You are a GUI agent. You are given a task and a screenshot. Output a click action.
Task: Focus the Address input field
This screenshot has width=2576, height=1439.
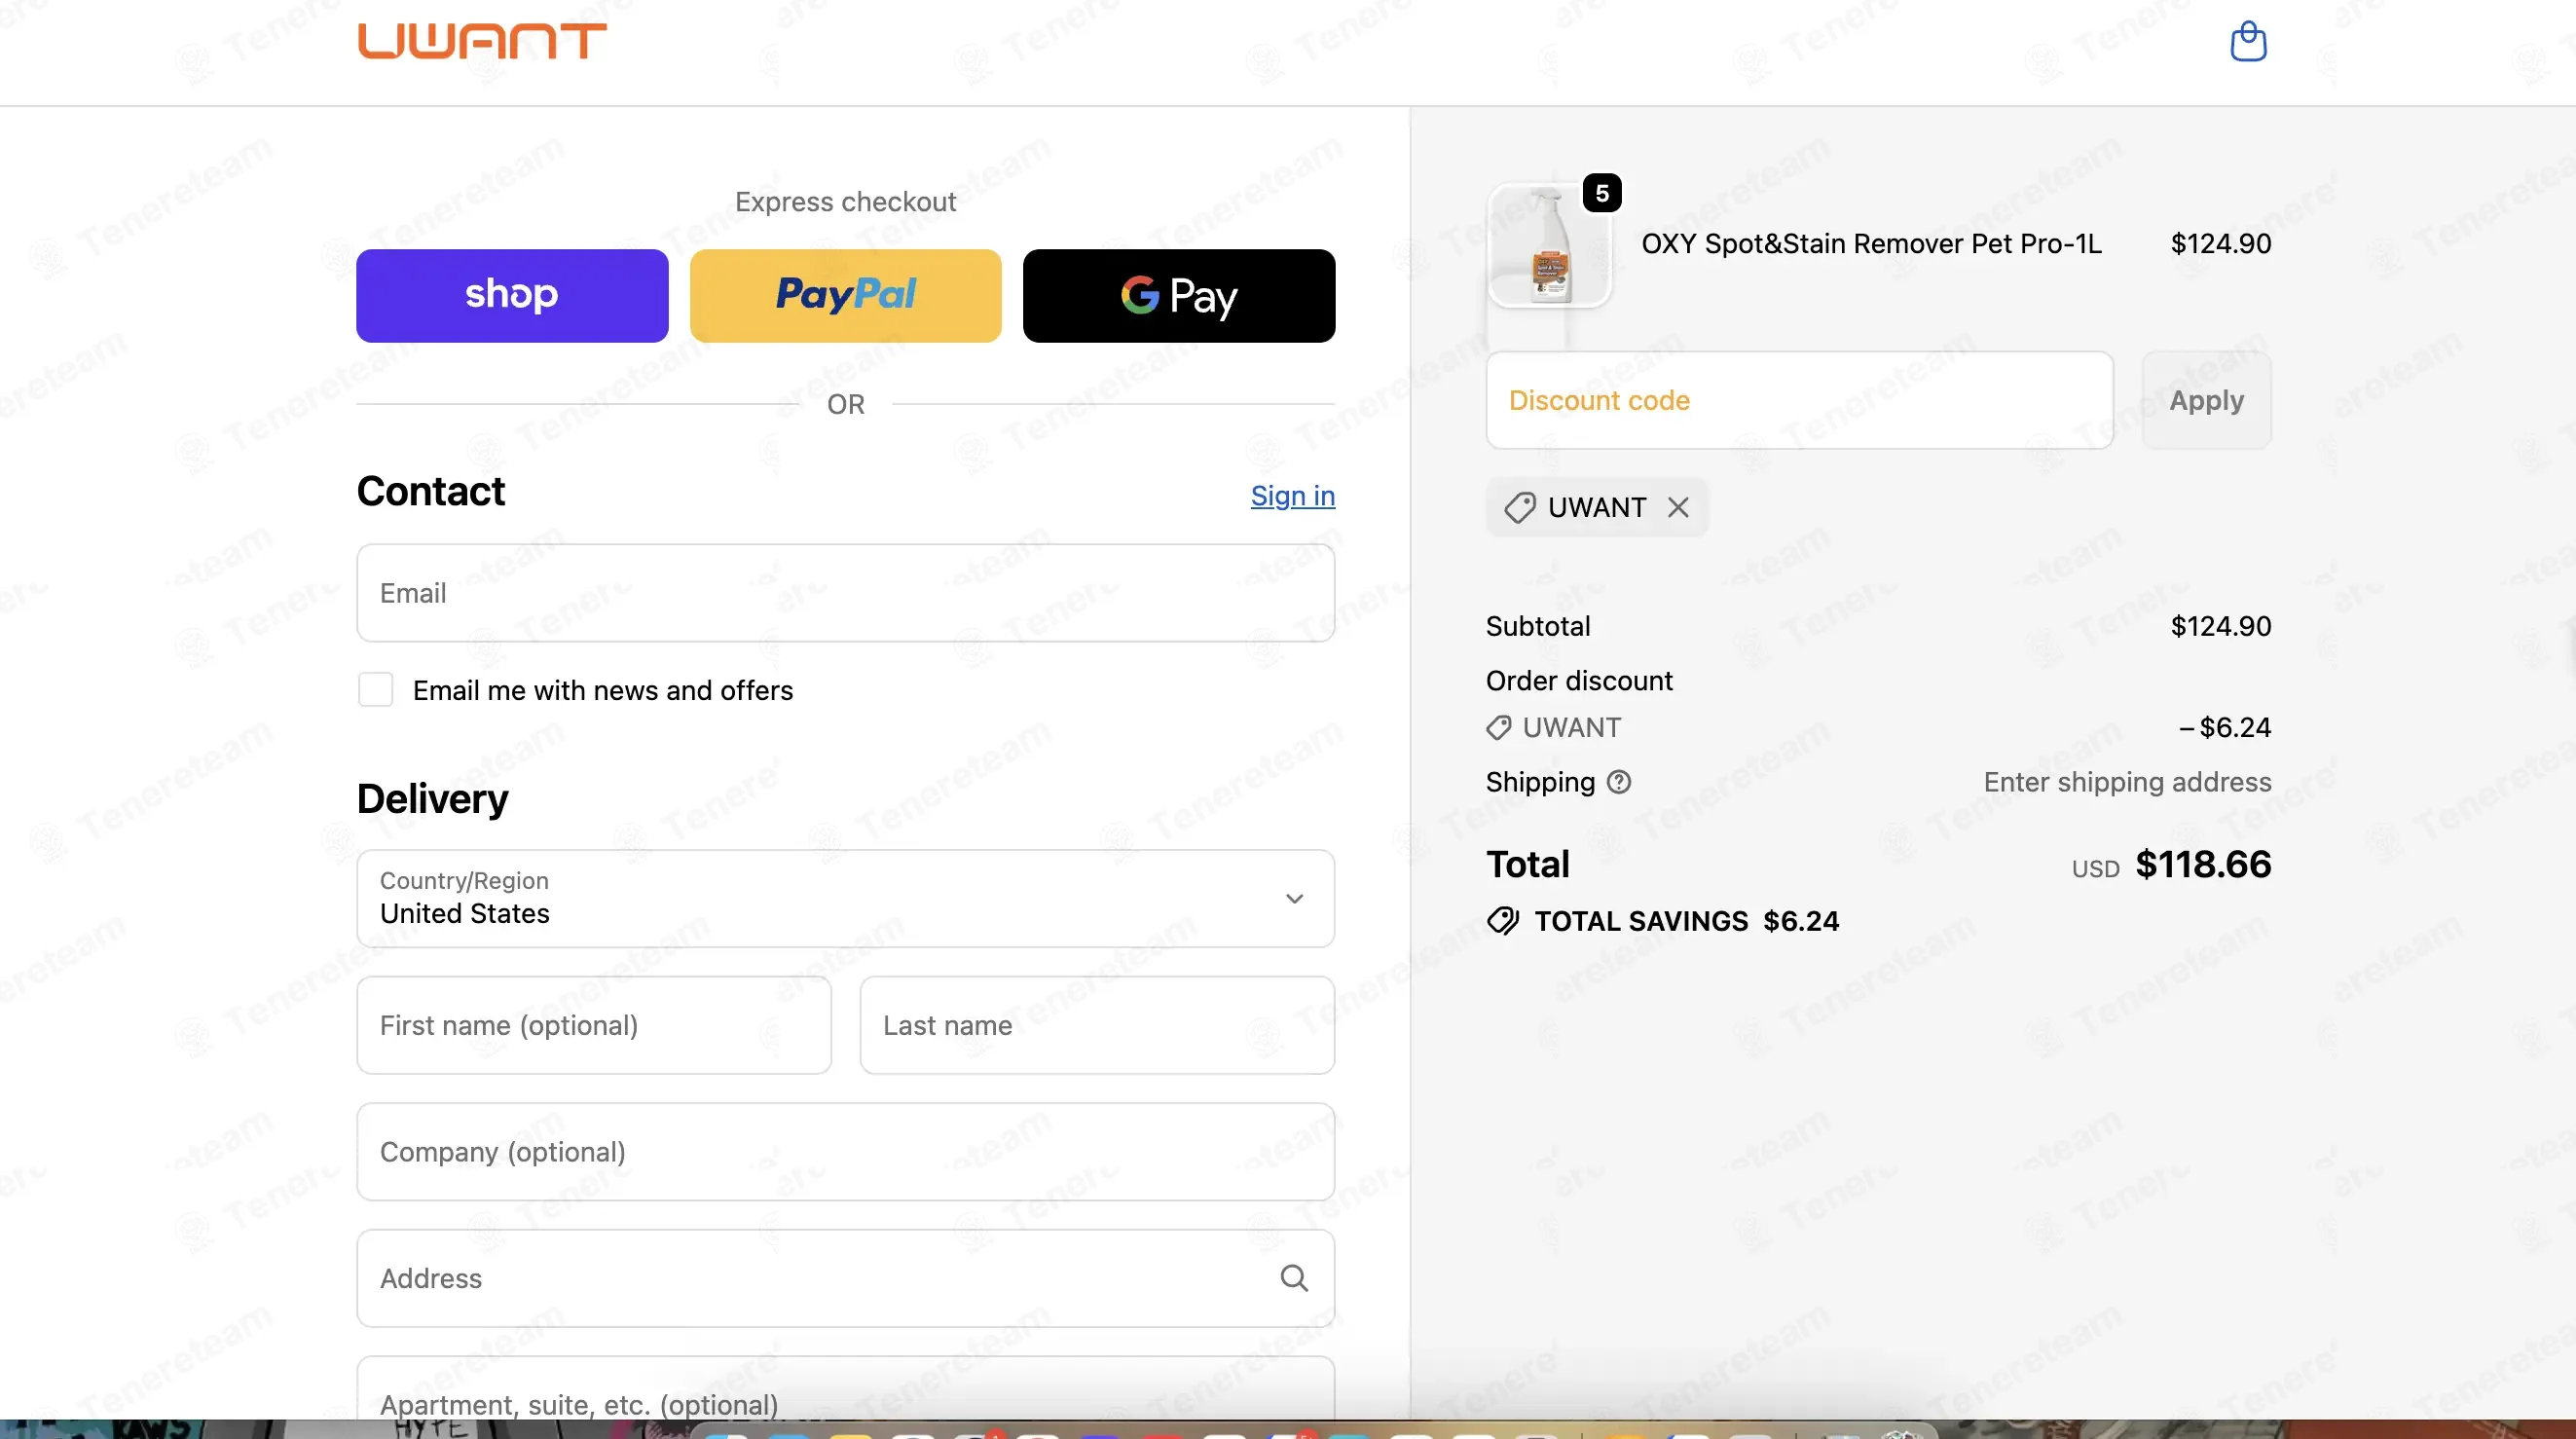point(846,1278)
